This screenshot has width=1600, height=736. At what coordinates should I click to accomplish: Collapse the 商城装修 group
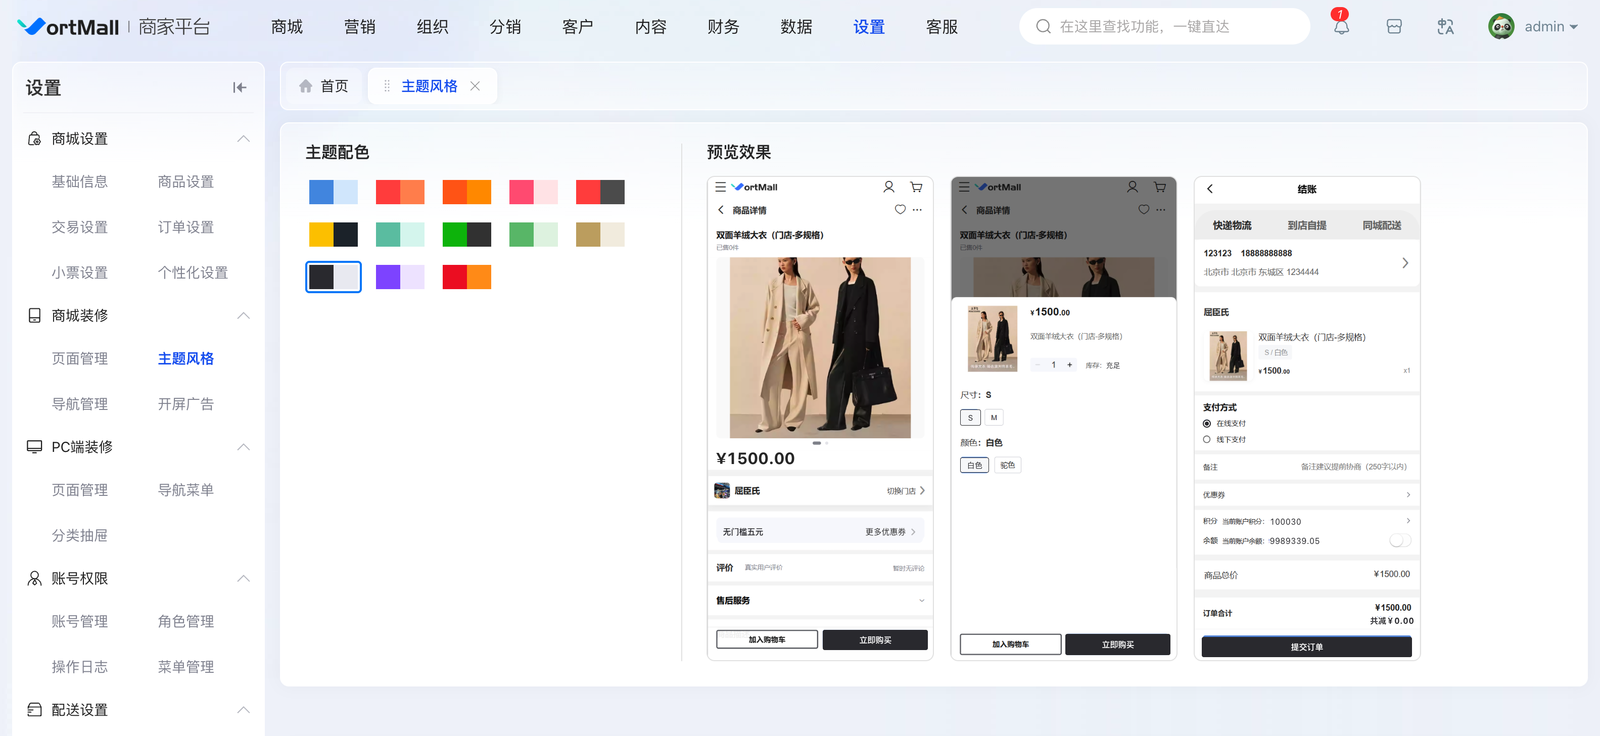tap(243, 316)
